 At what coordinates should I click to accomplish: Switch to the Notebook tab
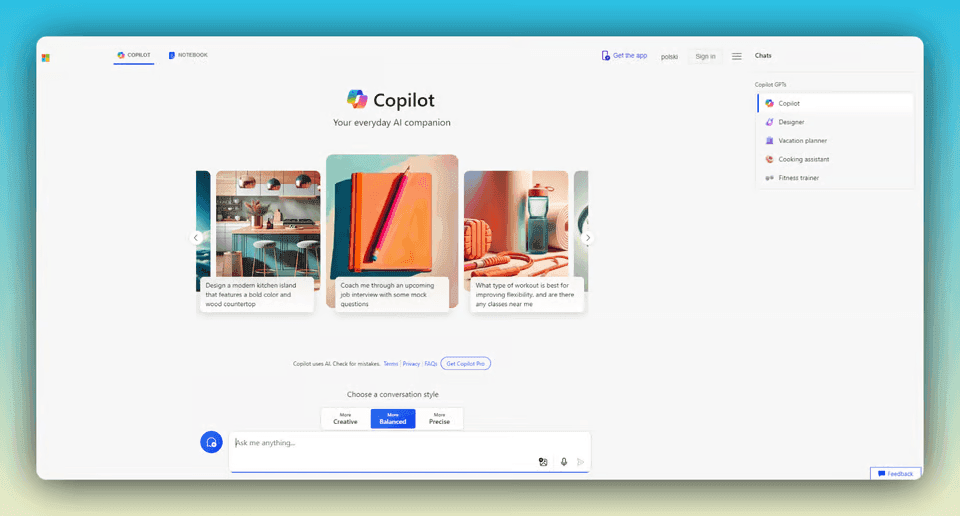(188, 55)
